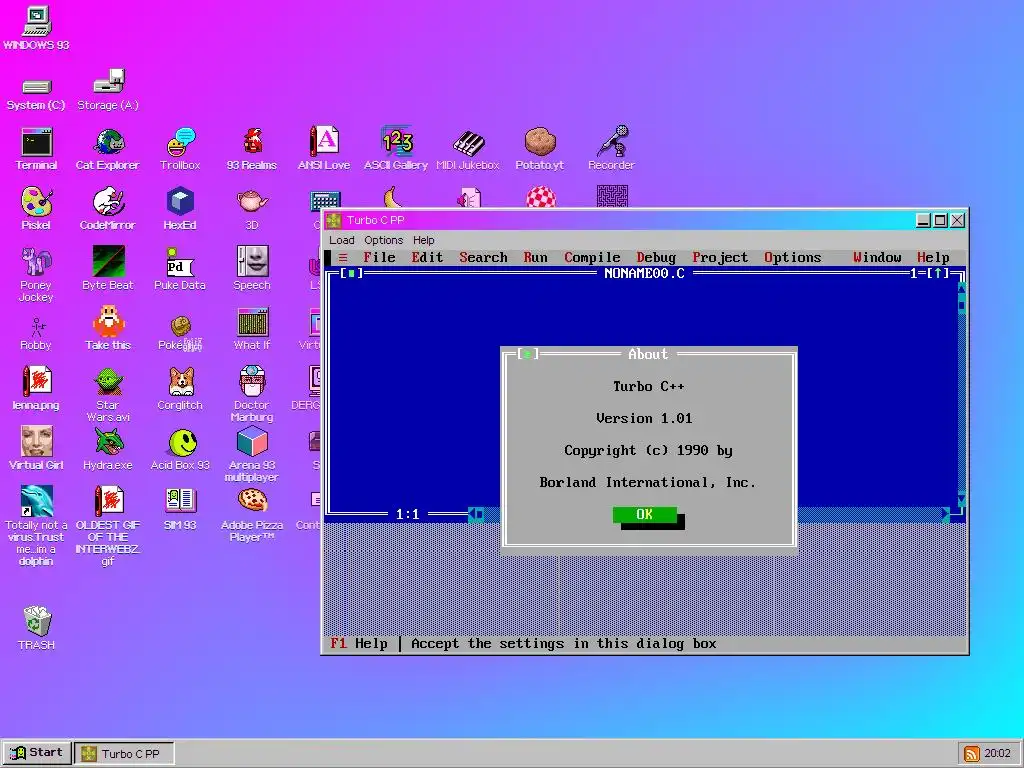Close NONAME00.C editor via its bracket box
The width and height of the screenshot is (1024, 768).
[x=351, y=273]
